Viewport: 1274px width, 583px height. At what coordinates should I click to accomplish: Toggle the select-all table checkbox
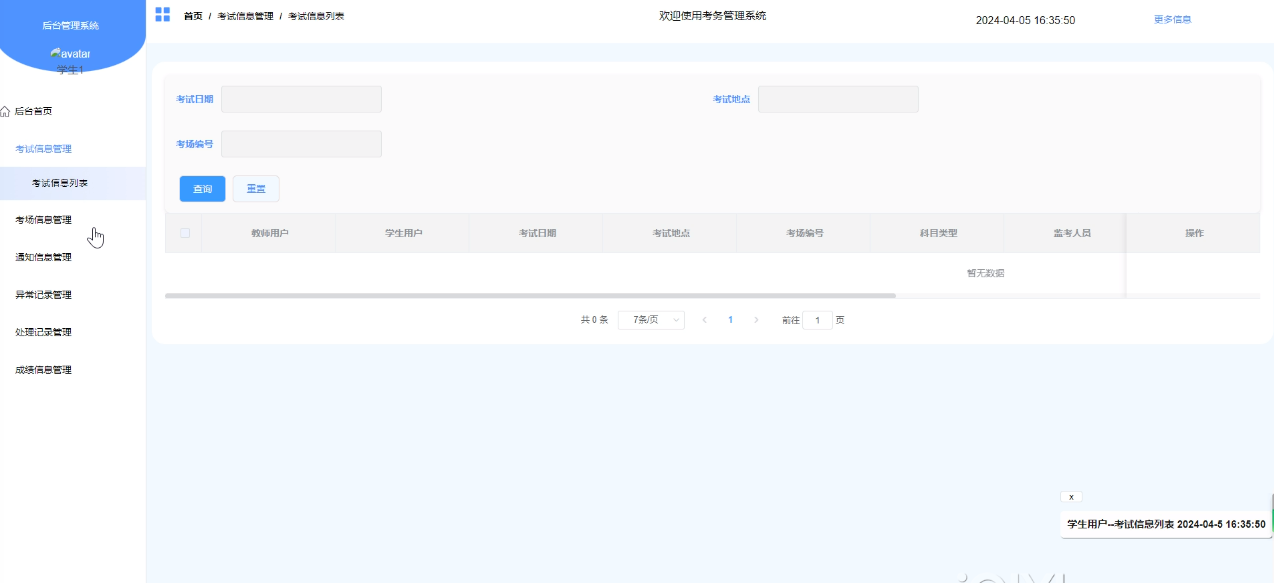[184, 233]
